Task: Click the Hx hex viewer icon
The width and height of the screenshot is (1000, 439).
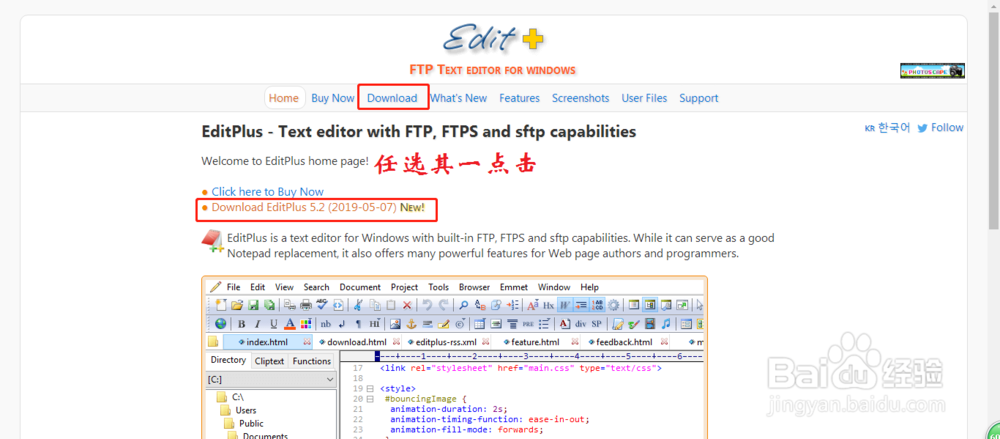Action: [x=548, y=305]
